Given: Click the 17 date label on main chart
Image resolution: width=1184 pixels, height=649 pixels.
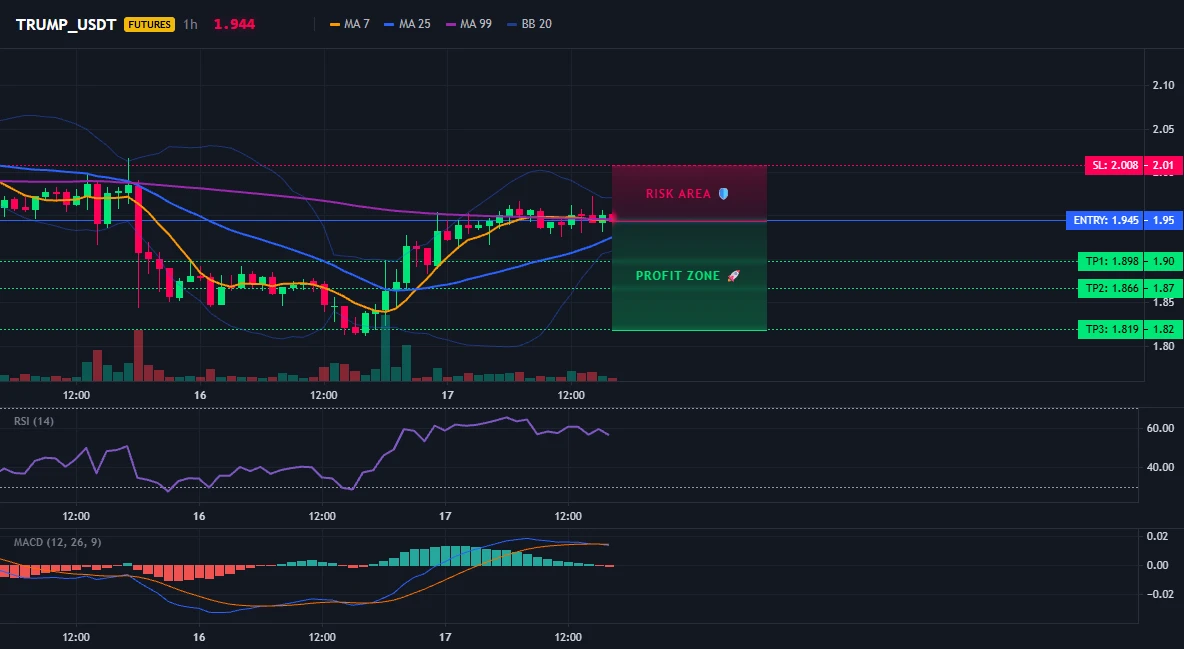Looking at the screenshot, I should pyautogui.click(x=447, y=395).
